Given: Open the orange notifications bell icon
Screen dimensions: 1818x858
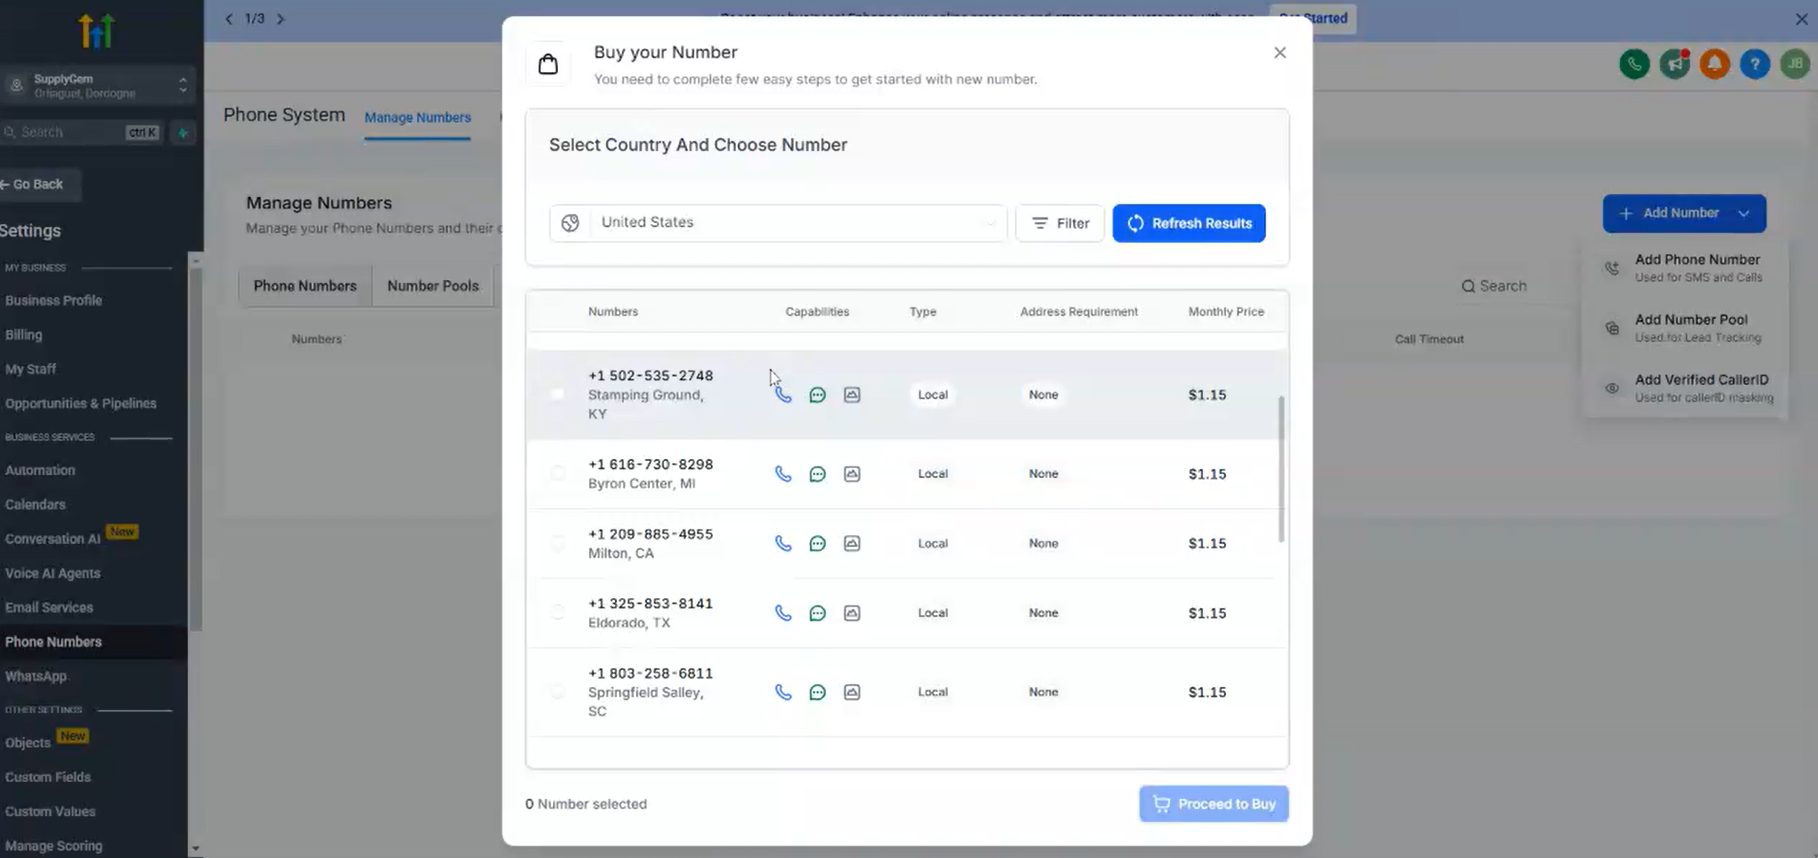Looking at the screenshot, I should [x=1714, y=64].
